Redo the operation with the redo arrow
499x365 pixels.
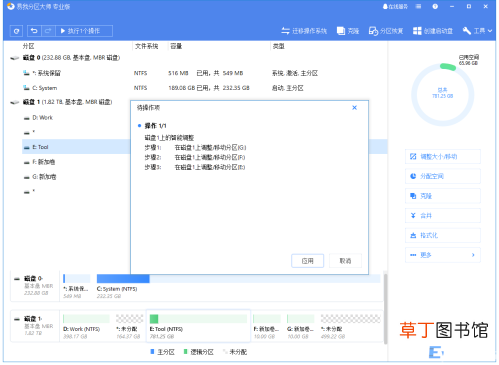[x=48, y=31]
